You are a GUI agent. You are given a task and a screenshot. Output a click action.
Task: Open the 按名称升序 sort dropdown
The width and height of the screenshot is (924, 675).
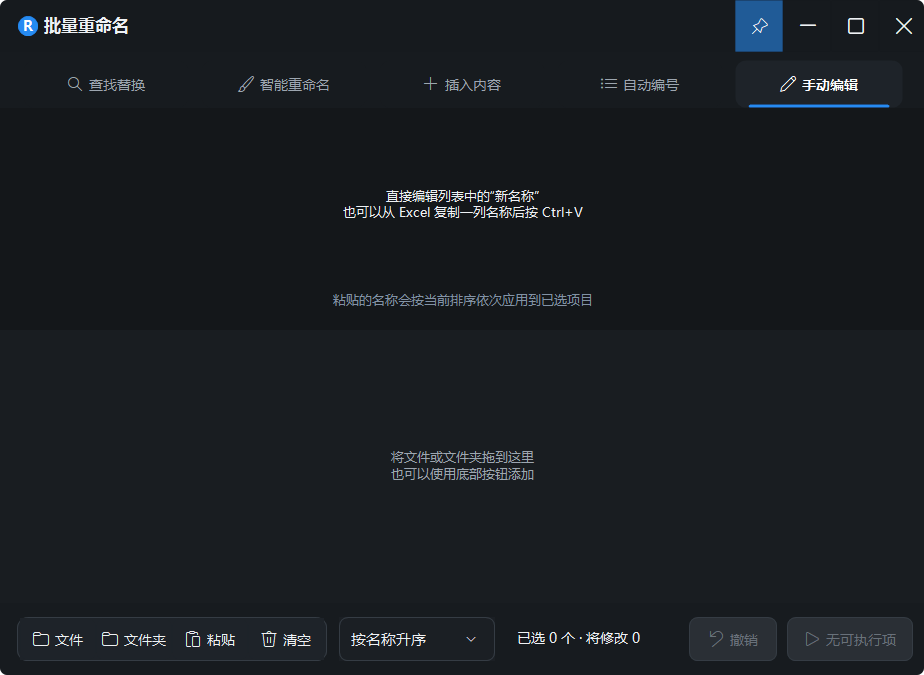417,640
